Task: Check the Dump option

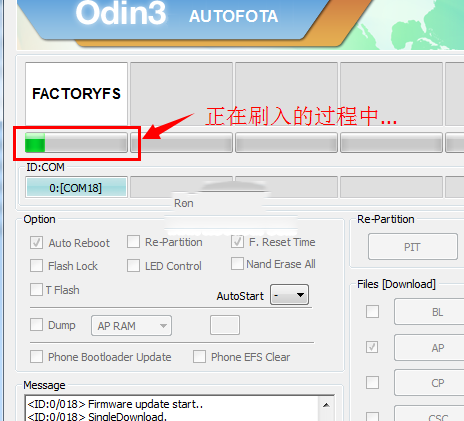Action: point(36,325)
